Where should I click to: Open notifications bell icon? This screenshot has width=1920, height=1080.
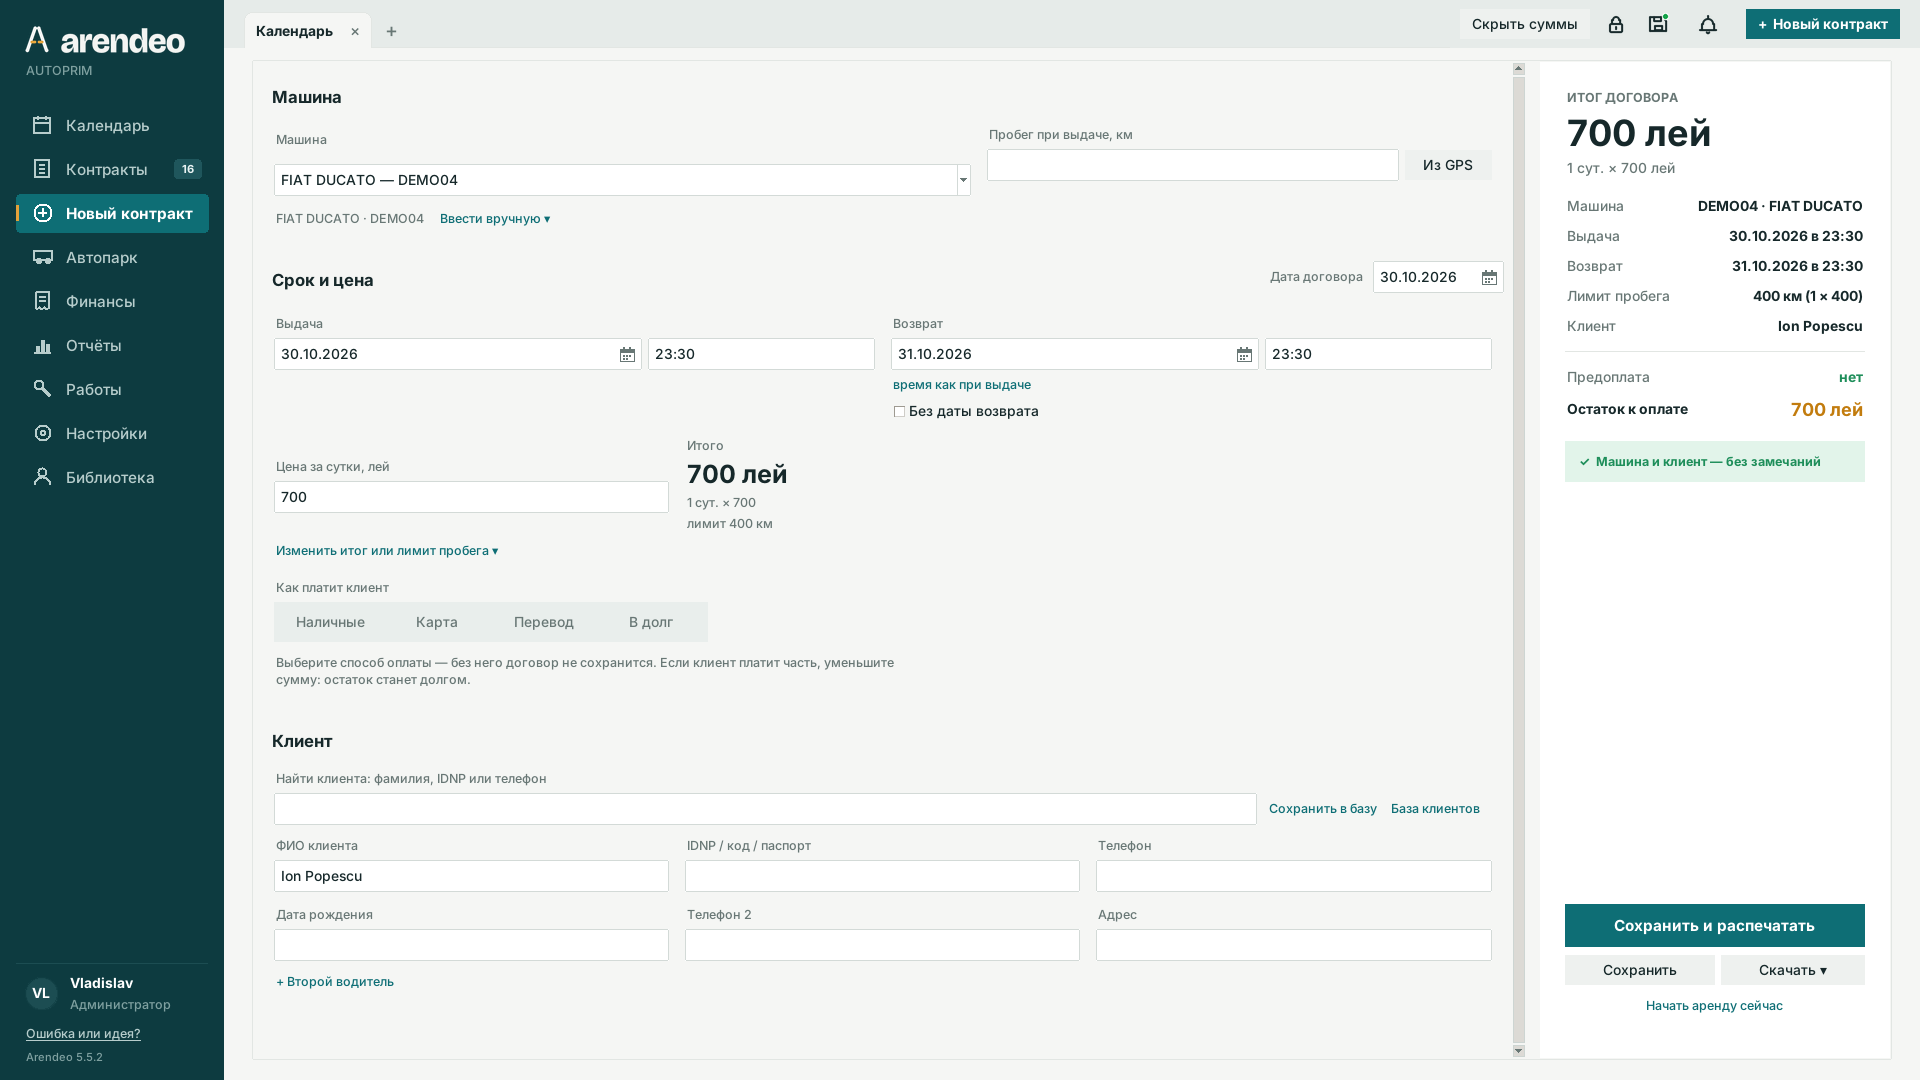(x=1708, y=24)
